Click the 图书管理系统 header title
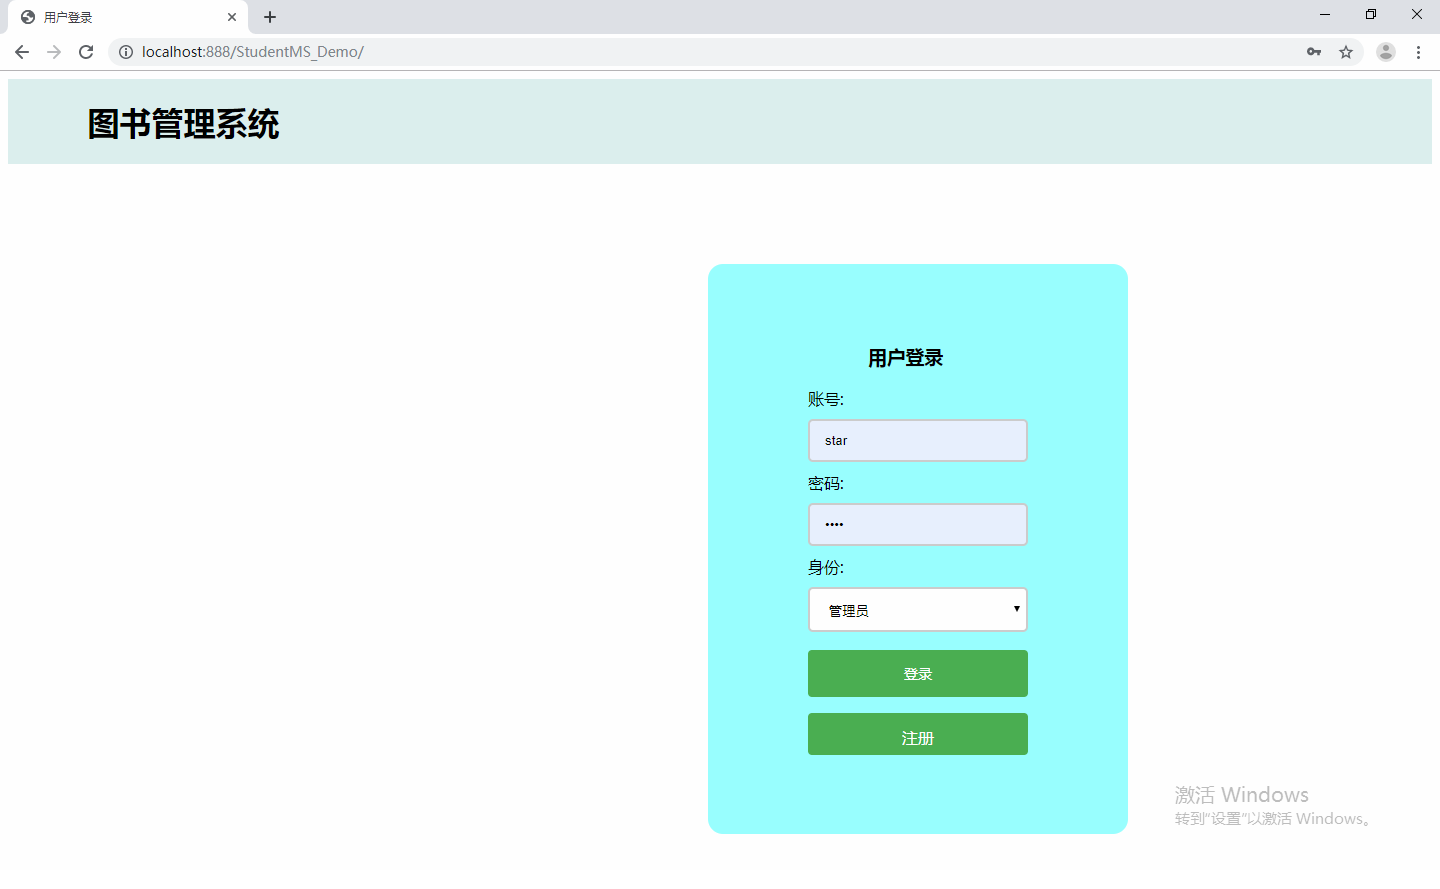This screenshot has height=889, width=1440. (184, 124)
